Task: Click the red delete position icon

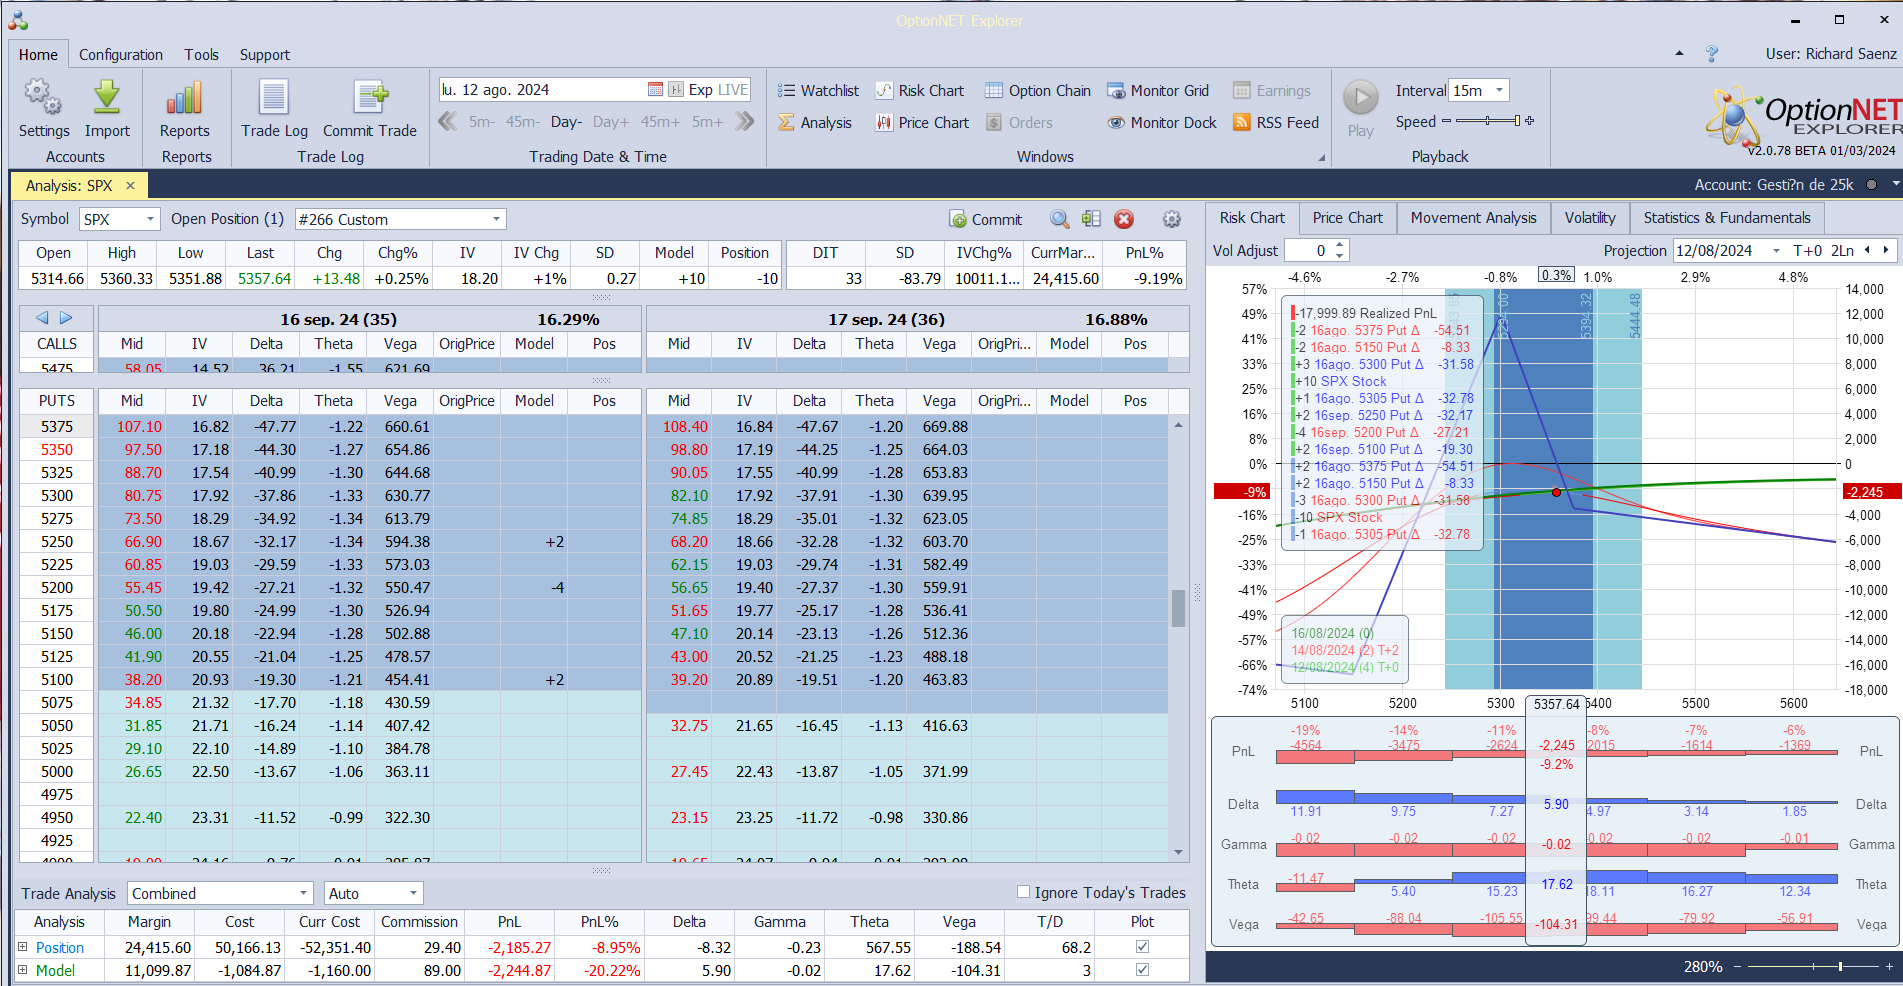Action: [x=1124, y=220]
